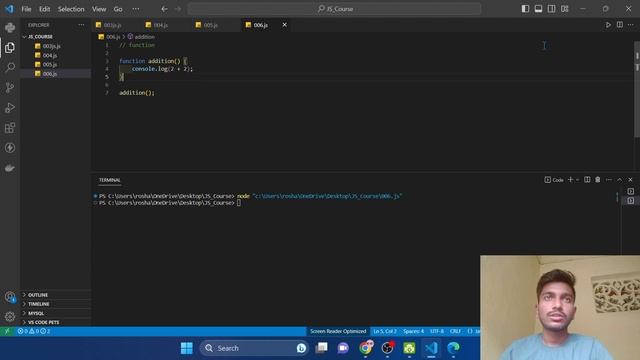Click the Ln 5, Col 2 status item
This screenshot has height=360, width=640.
384,331
